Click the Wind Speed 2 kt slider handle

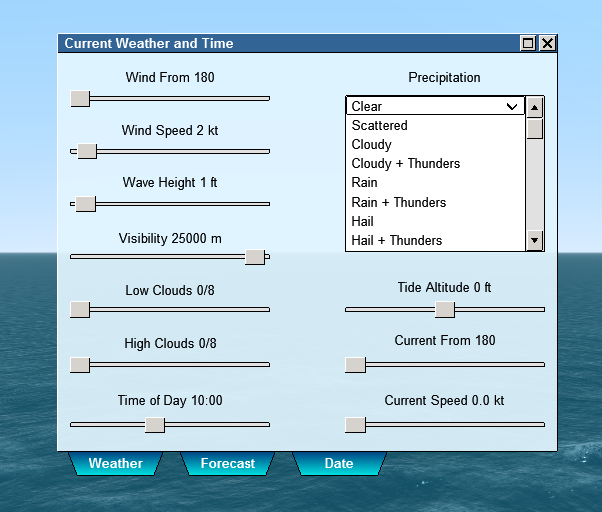coord(87,151)
